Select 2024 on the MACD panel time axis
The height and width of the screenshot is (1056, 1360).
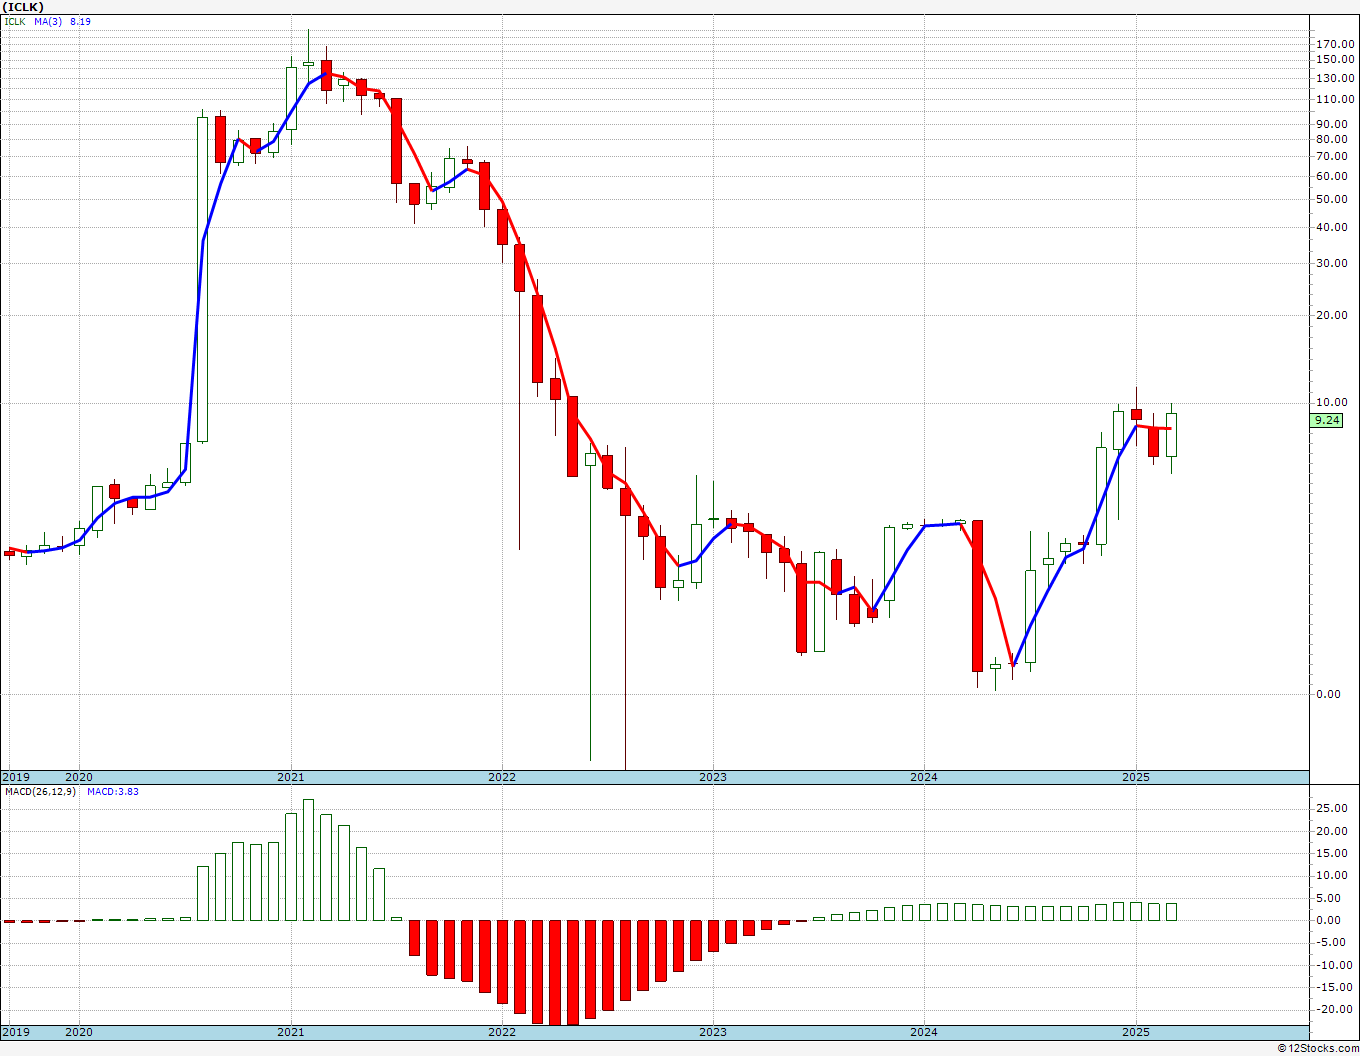[924, 1032]
